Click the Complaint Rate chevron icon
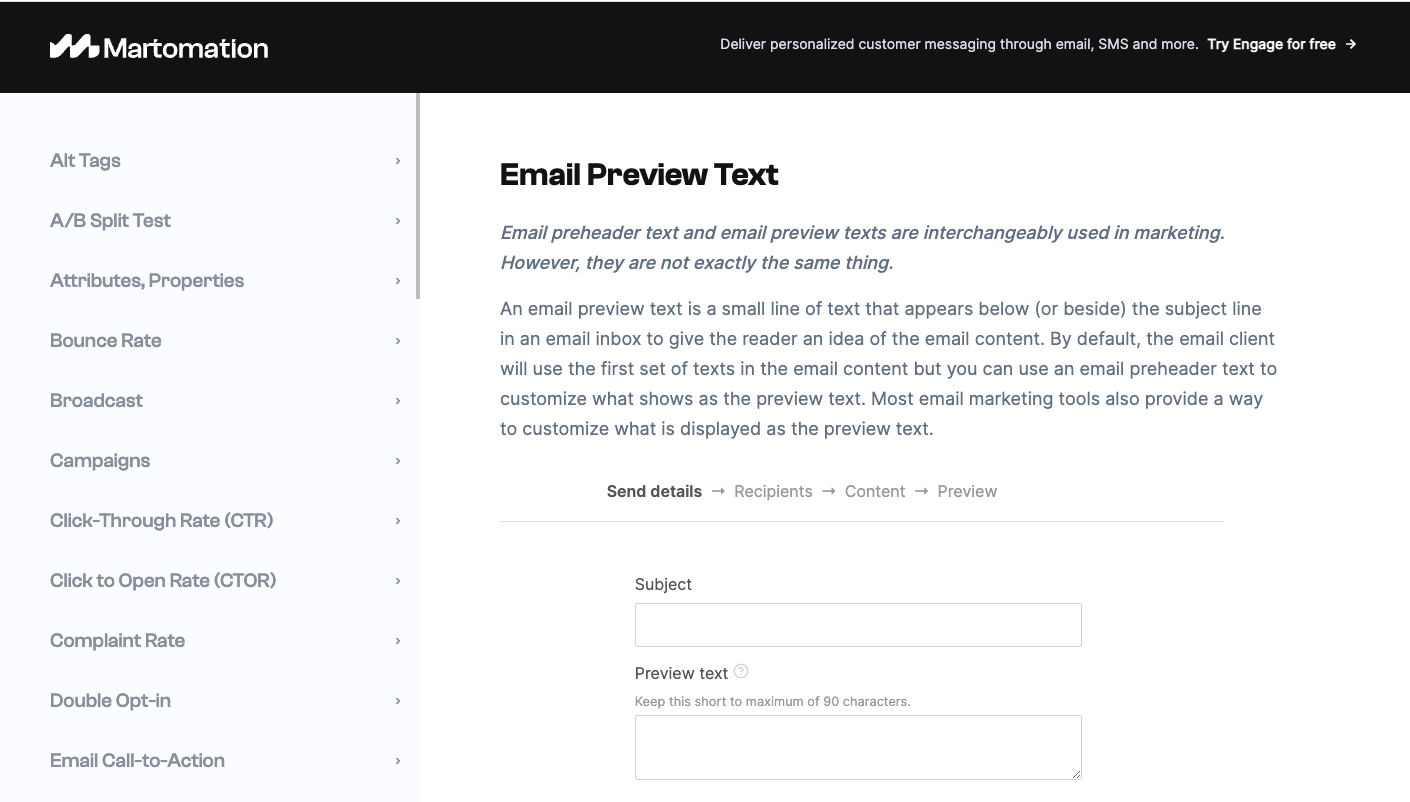 (398, 641)
